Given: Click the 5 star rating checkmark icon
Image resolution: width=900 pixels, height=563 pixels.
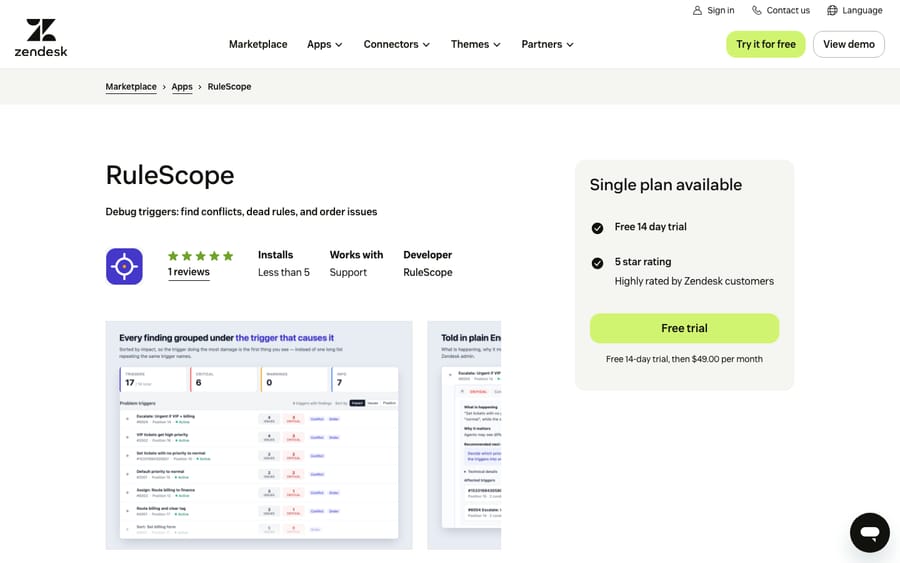Looking at the screenshot, I should [x=597, y=263].
